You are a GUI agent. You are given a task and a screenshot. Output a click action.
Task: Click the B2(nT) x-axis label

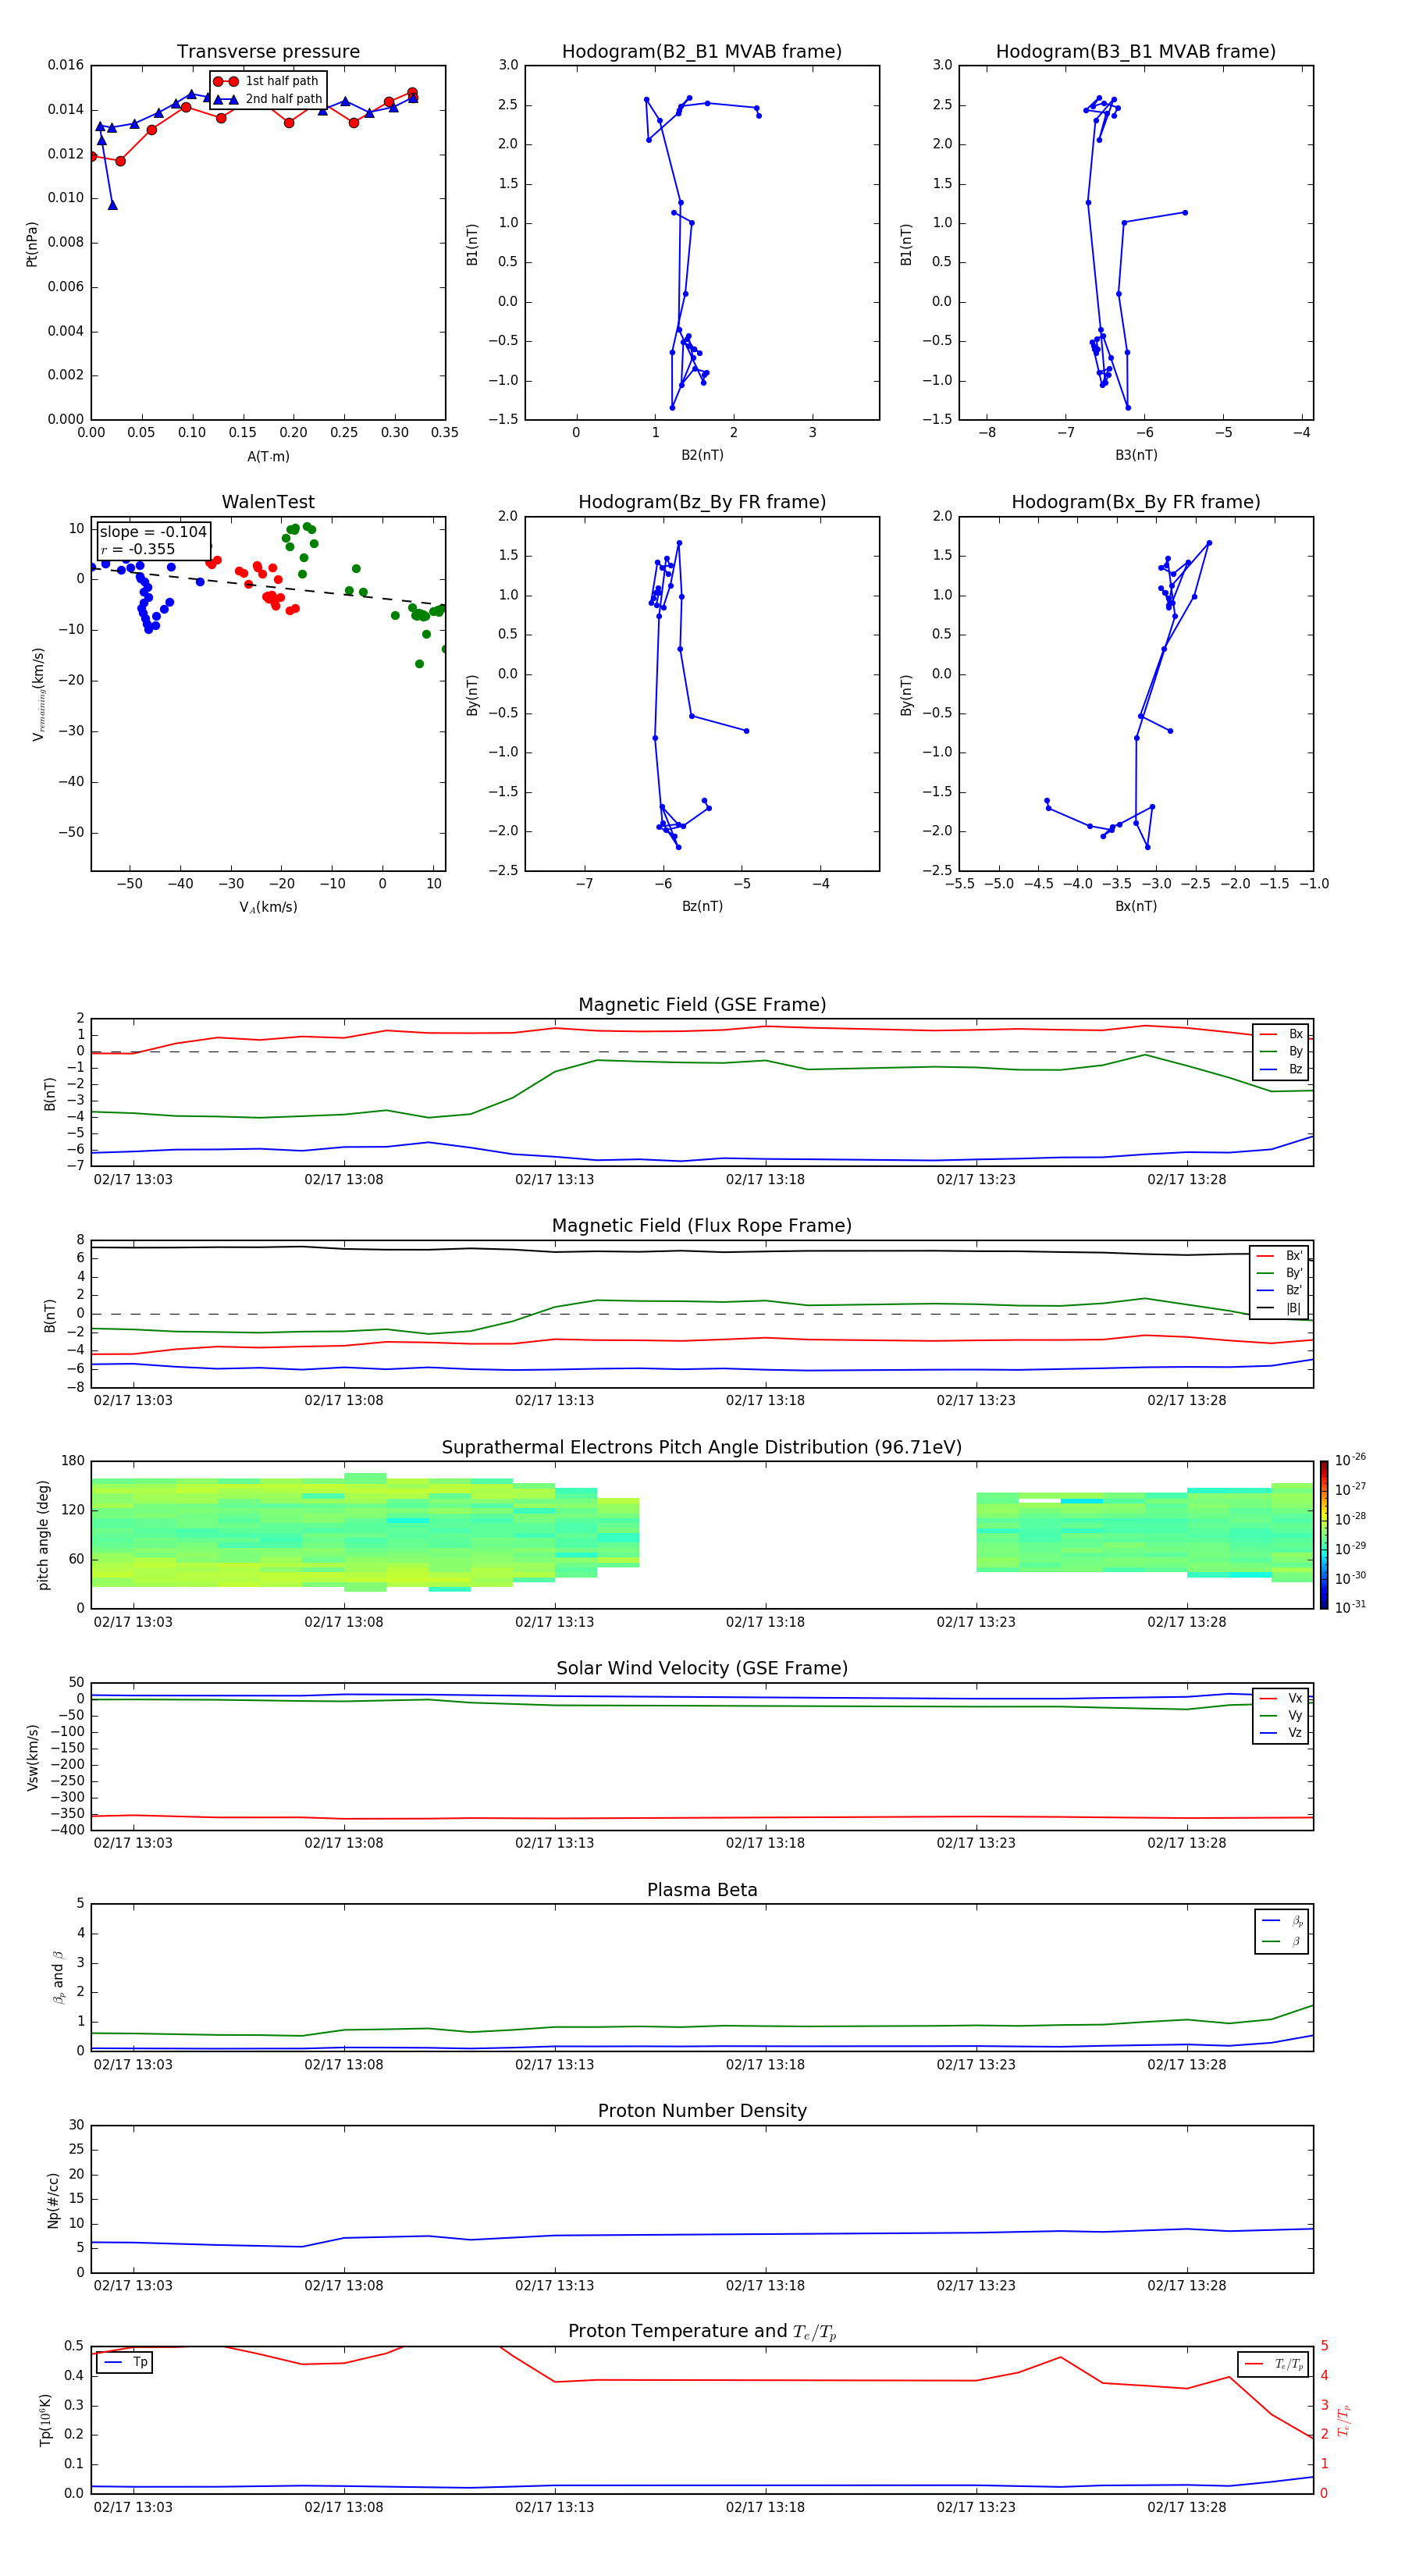point(702,455)
